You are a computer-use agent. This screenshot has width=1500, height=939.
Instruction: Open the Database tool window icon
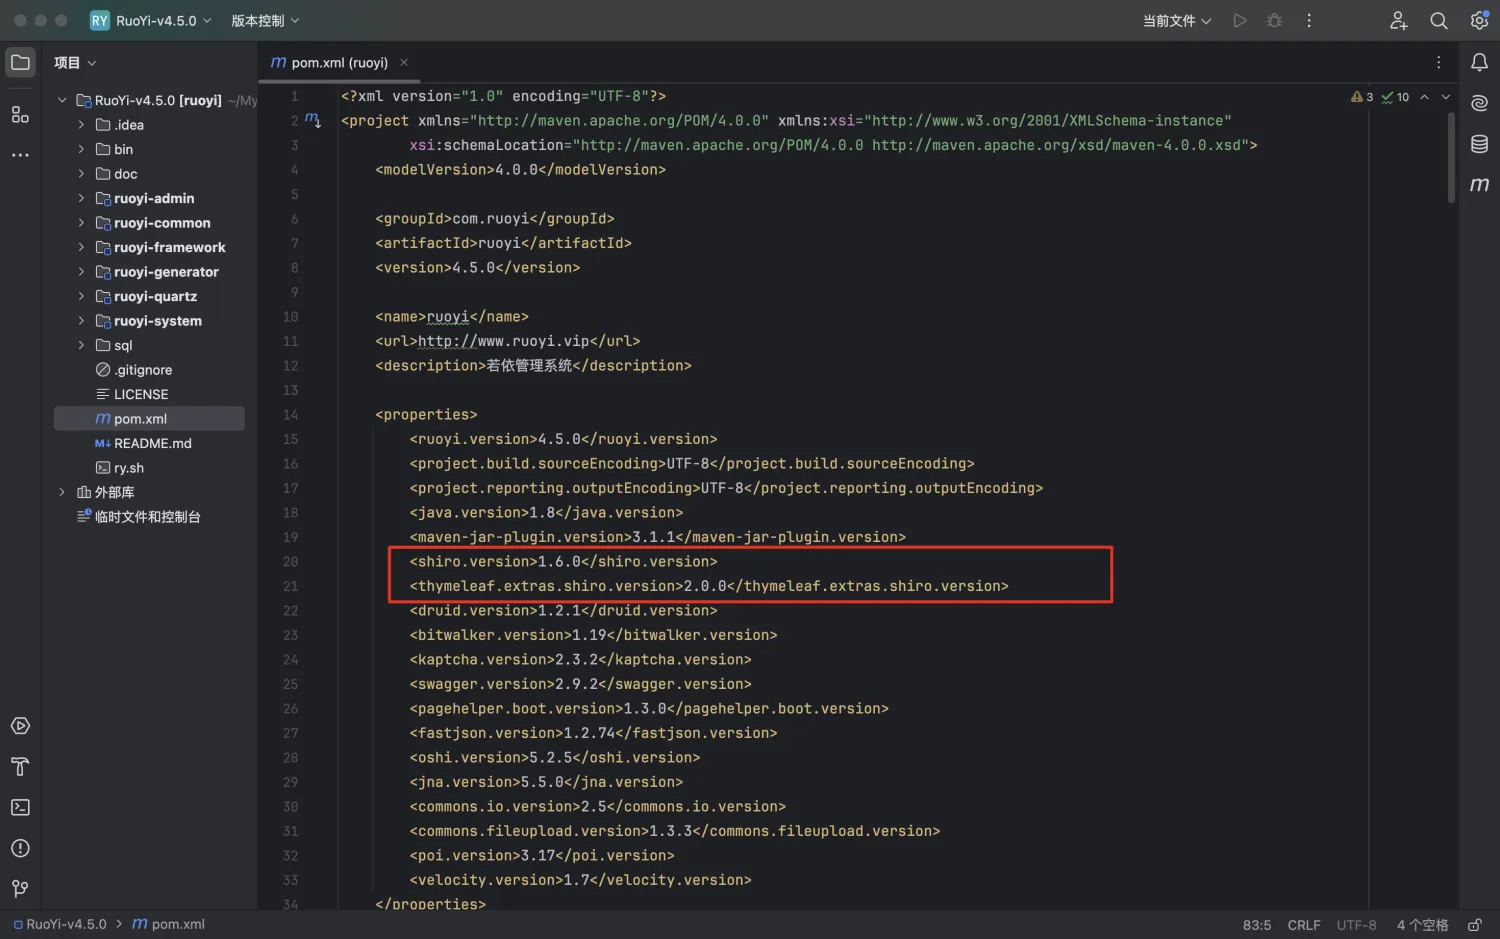point(1479,144)
